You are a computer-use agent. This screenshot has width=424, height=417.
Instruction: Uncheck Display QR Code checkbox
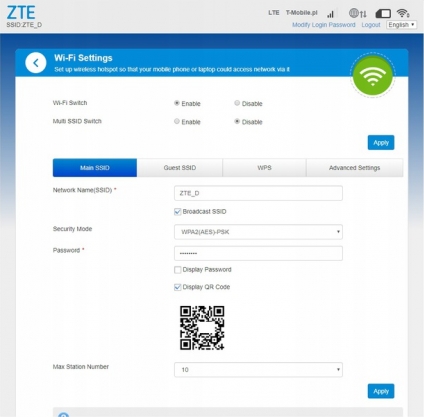coord(178,287)
